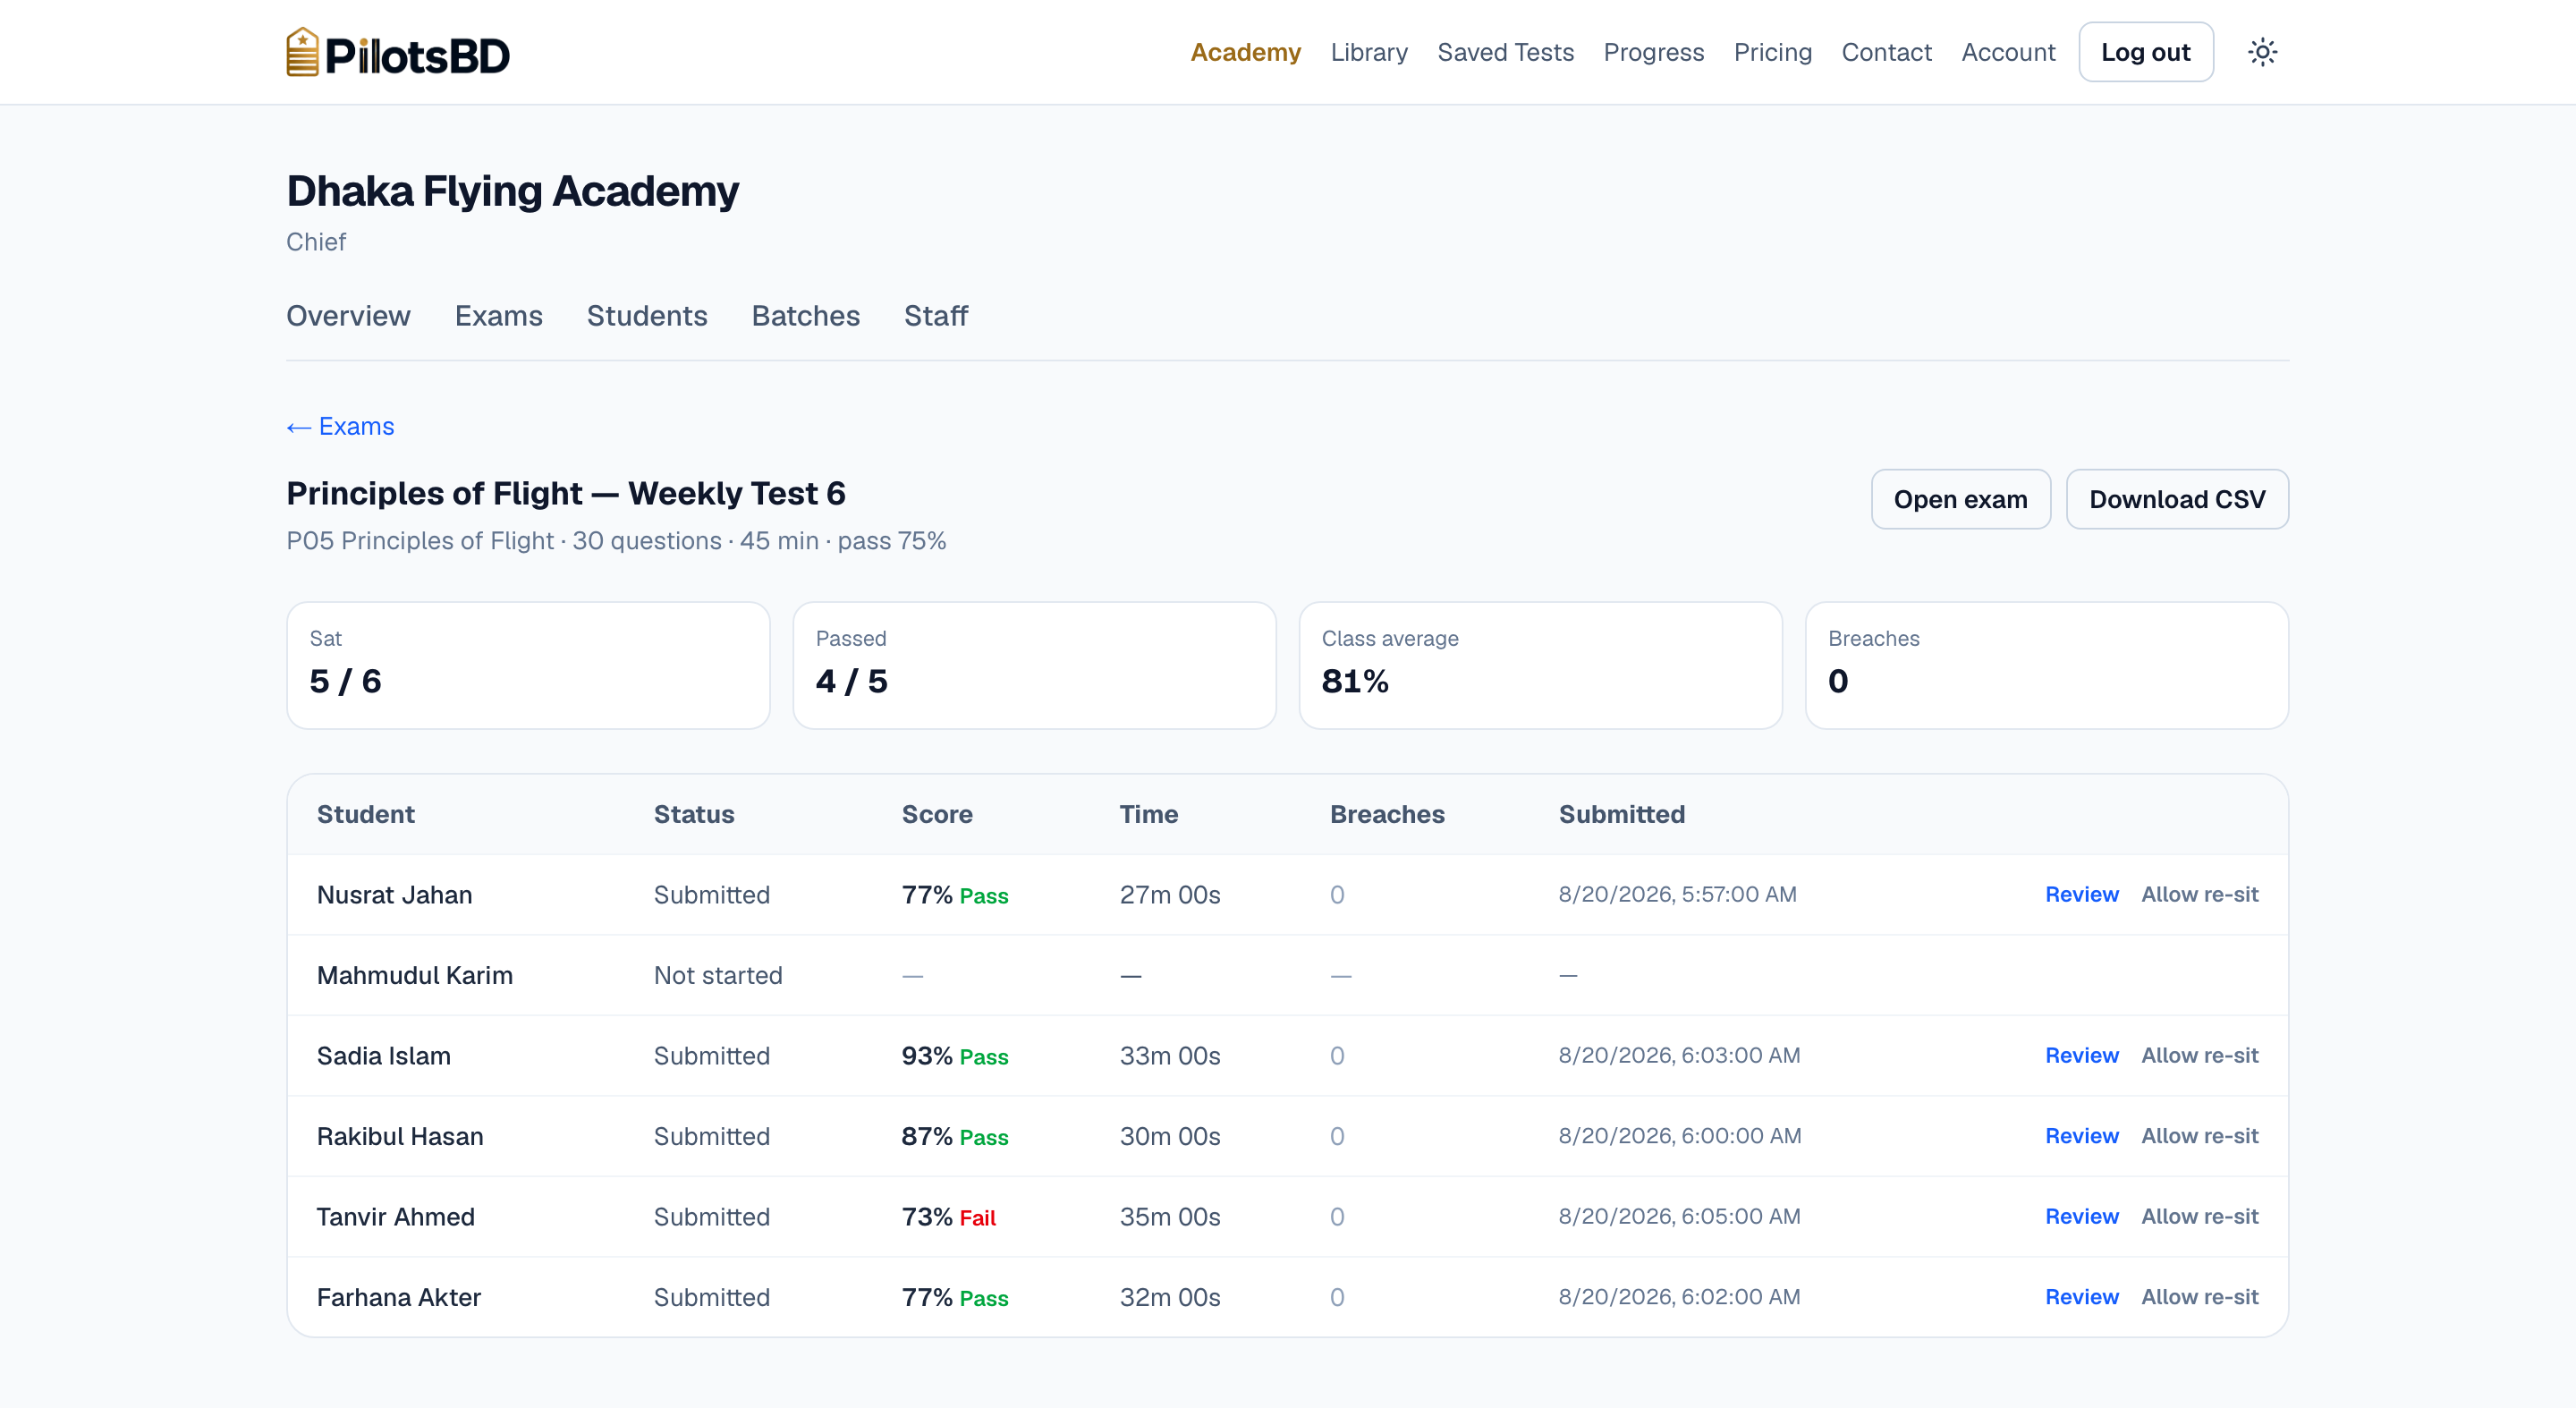Open the Students tab
Image resolution: width=2576 pixels, height=1408 pixels.
tap(647, 316)
